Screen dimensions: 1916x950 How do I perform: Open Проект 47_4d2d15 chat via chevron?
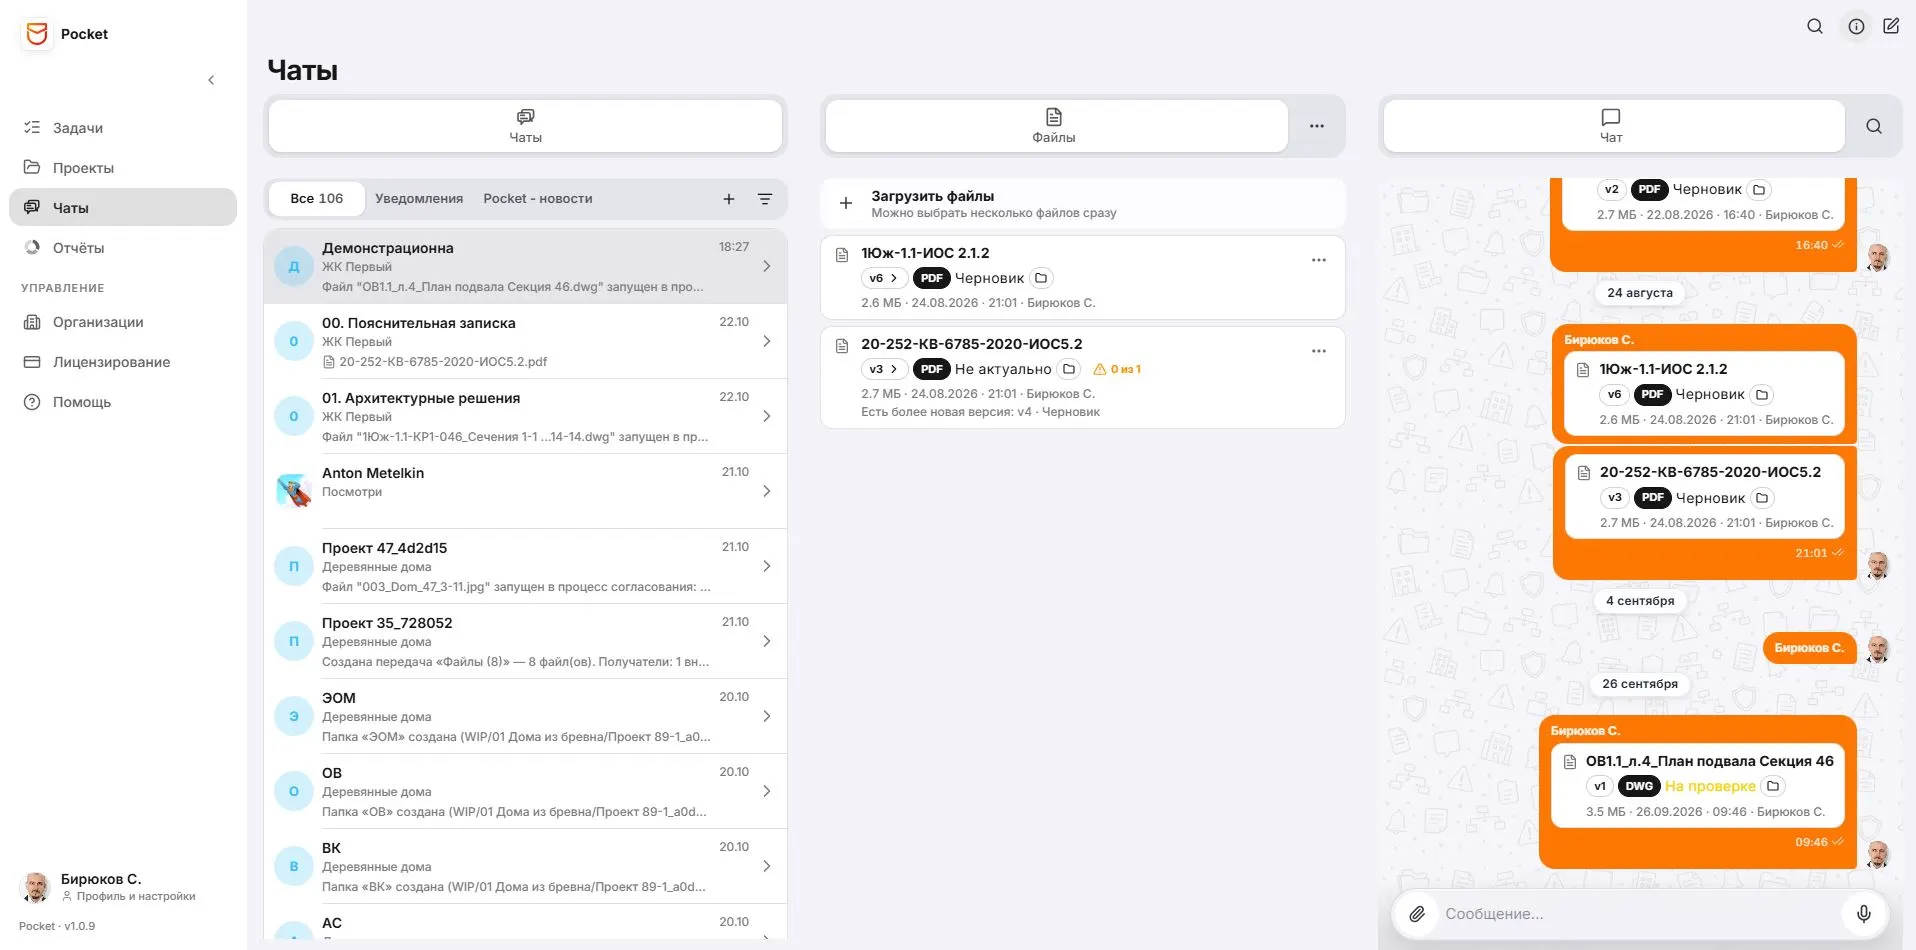[767, 566]
